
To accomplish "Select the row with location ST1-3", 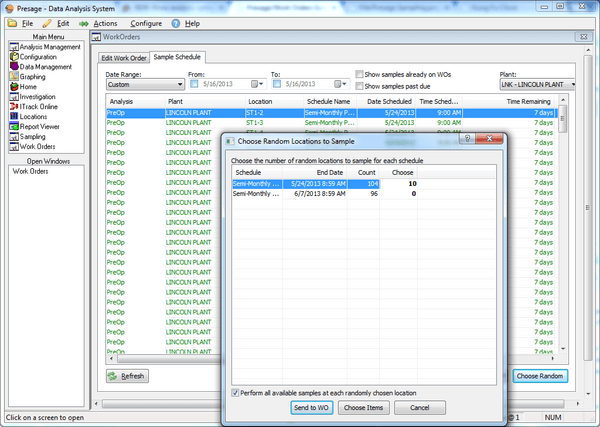I will 331,123.
